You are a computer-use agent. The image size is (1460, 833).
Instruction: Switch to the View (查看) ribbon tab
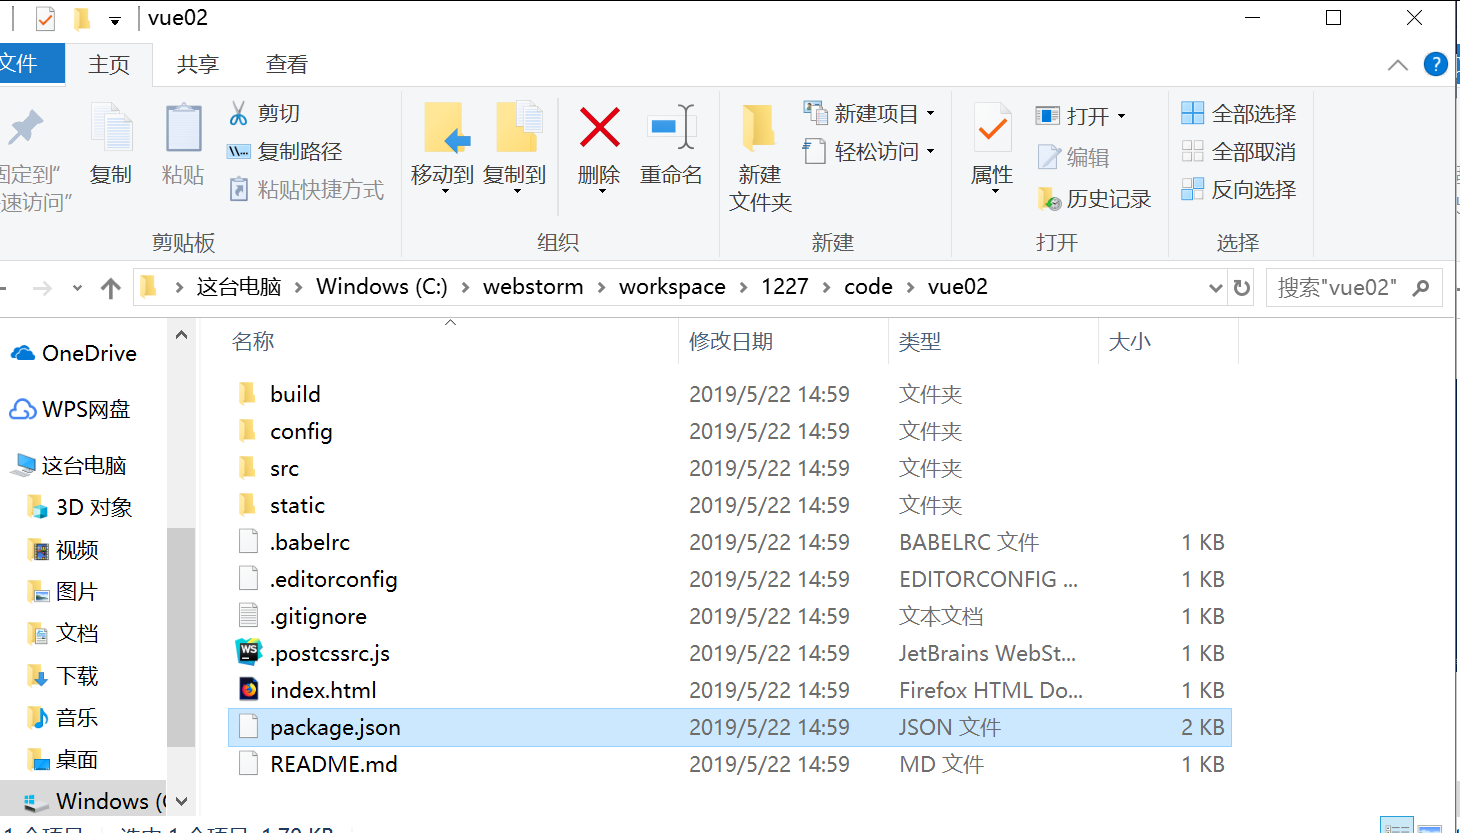coord(286,63)
